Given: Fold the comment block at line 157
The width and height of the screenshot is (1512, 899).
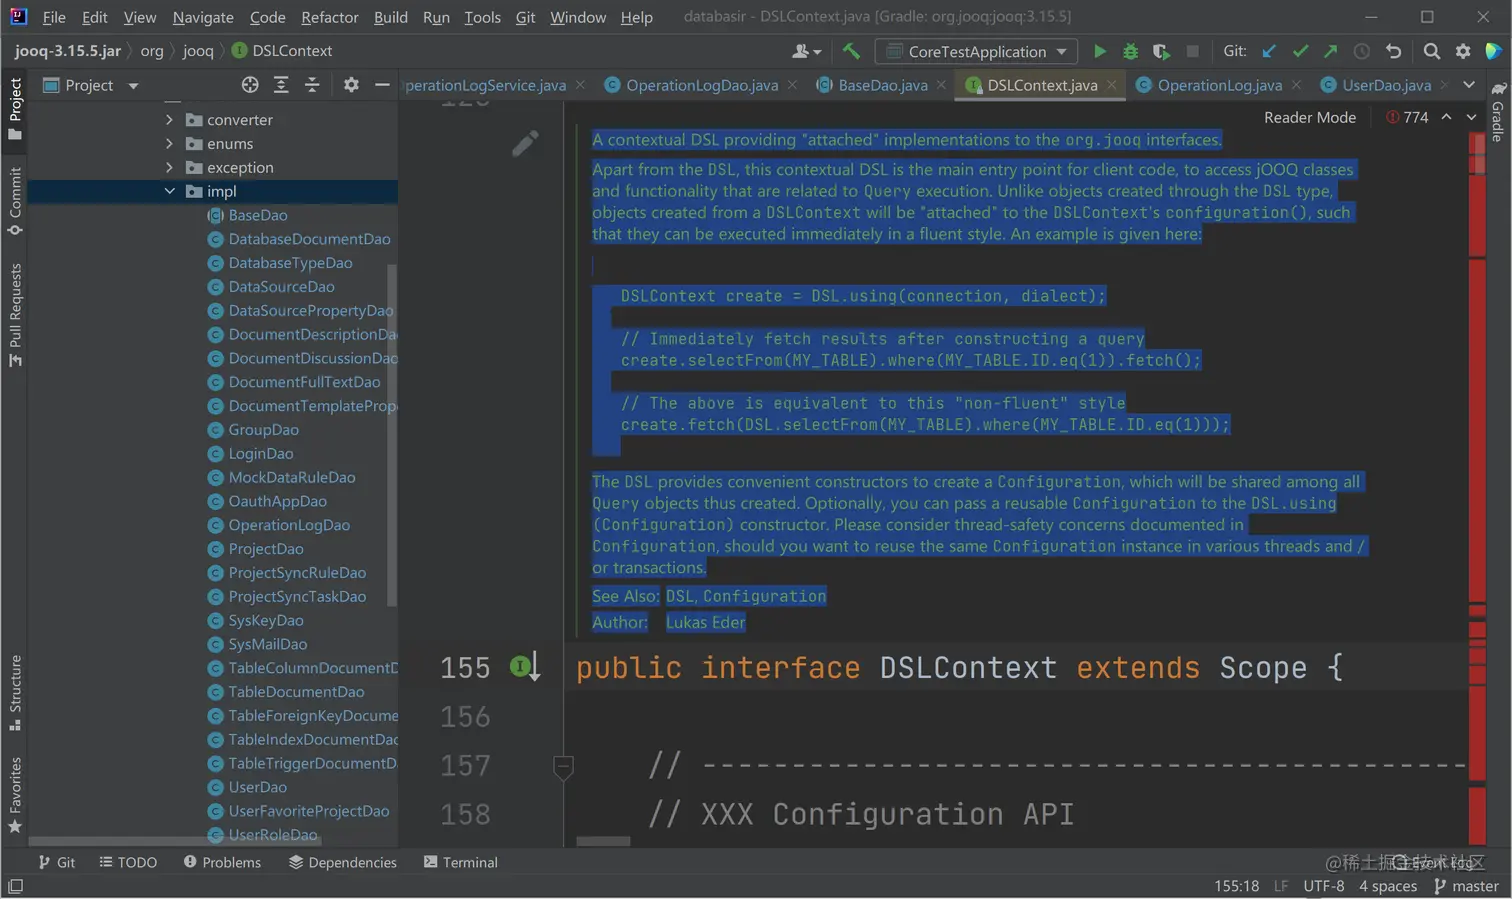Looking at the screenshot, I should coord(563,767).
